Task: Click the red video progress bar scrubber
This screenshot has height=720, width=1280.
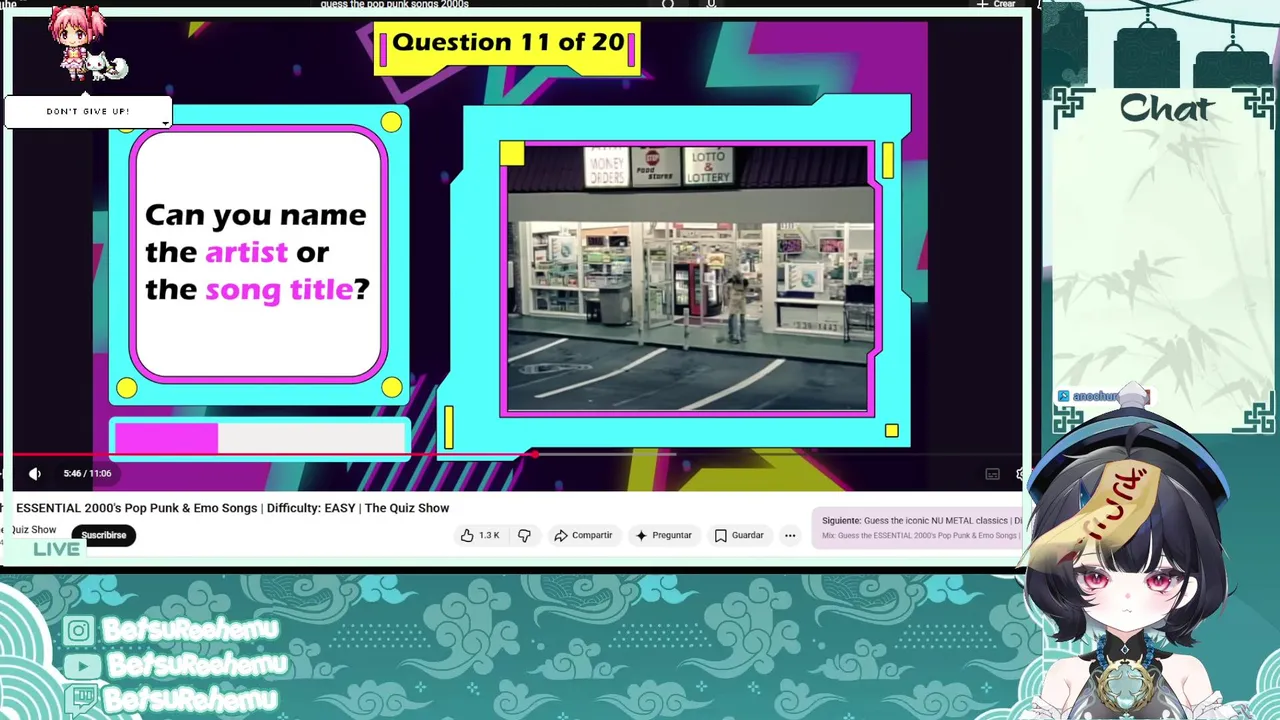Action: (x=535, y=455)
